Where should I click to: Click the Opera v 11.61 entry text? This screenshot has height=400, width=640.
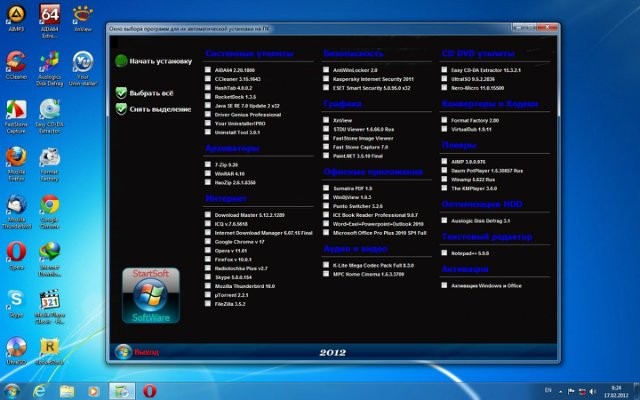[x=231, y=251]
